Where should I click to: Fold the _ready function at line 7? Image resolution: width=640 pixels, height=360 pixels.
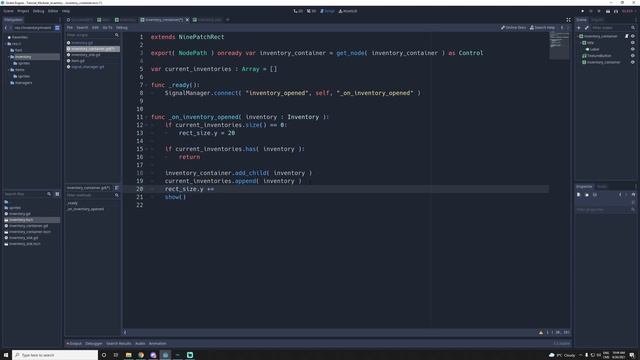tap(147, 85)
